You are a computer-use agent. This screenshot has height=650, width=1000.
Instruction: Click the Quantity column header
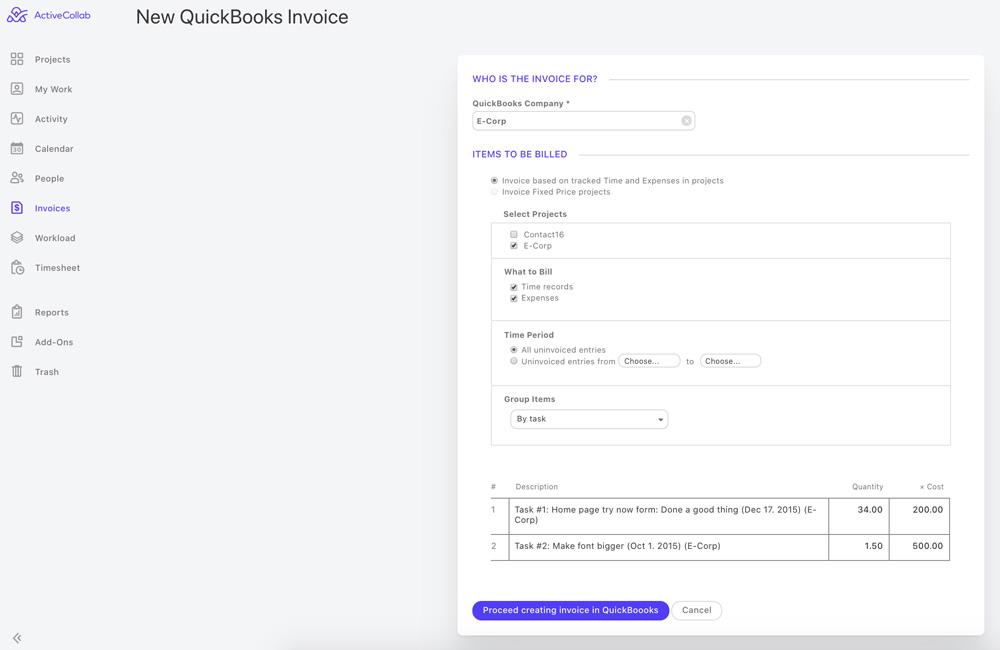click(x=867, y=487)
